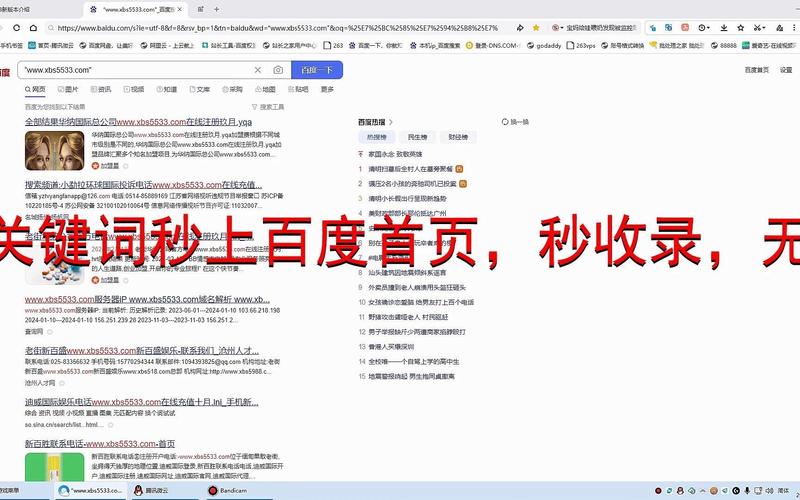Select the 贴吧 search tab

coord(298,89)
